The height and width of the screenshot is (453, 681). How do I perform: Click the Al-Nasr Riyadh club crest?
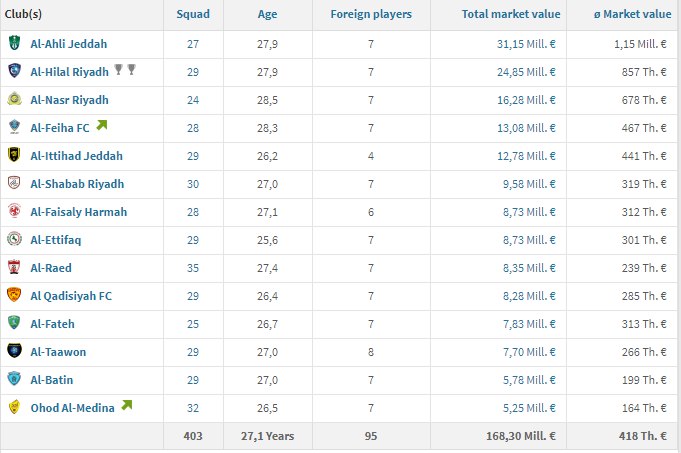pyautogui.click(x=14, y=99)
